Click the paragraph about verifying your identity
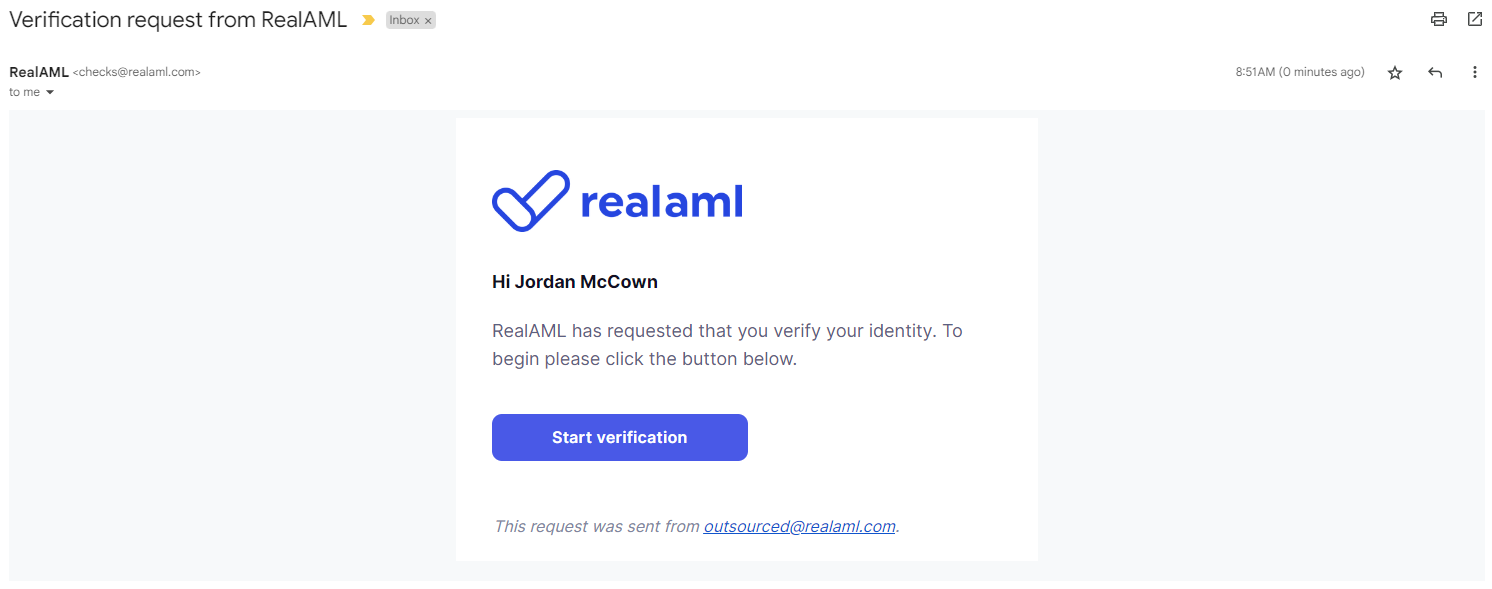This screenshot has height=589, width=1492. click(727, 344)
